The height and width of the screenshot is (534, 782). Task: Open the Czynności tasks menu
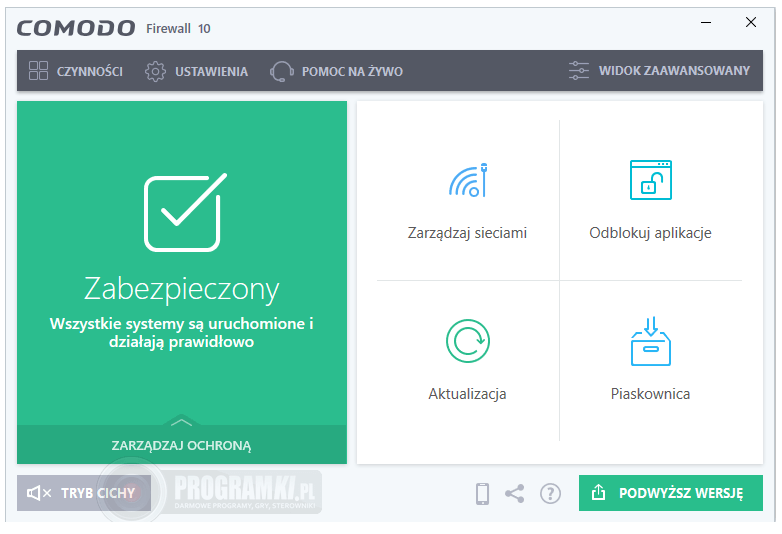[76, 71]
